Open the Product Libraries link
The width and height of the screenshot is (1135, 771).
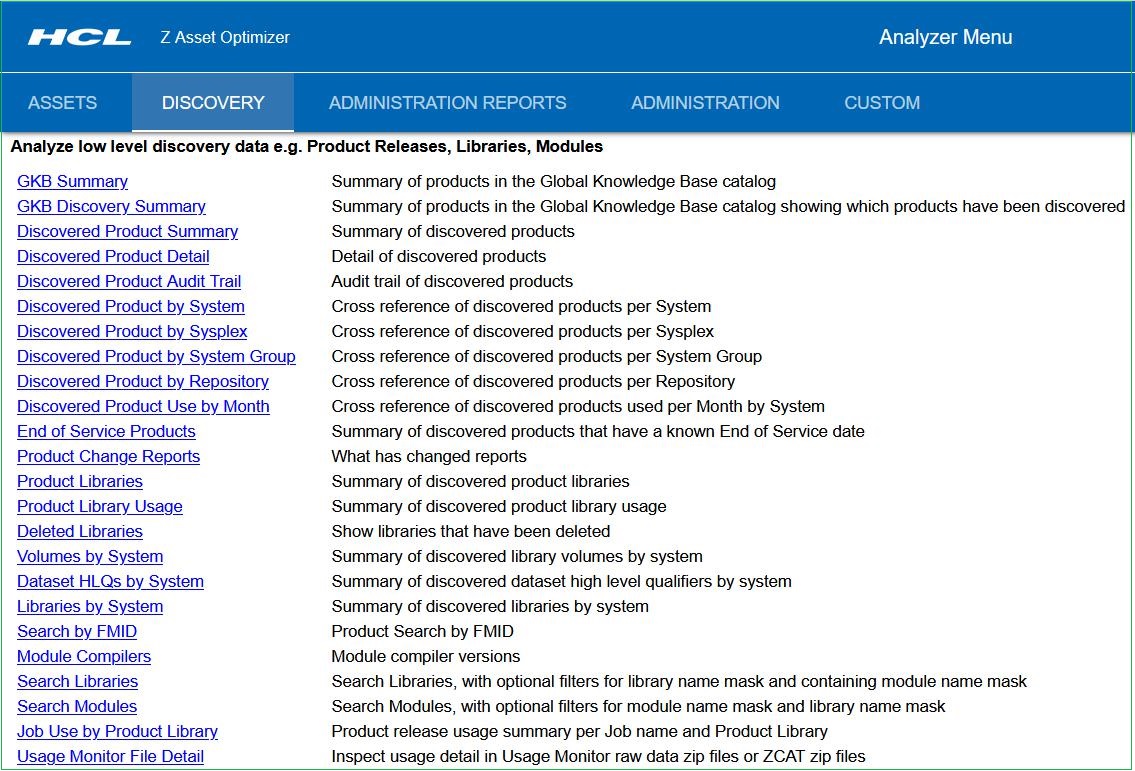pyautogui.click(x=80, y=481)
